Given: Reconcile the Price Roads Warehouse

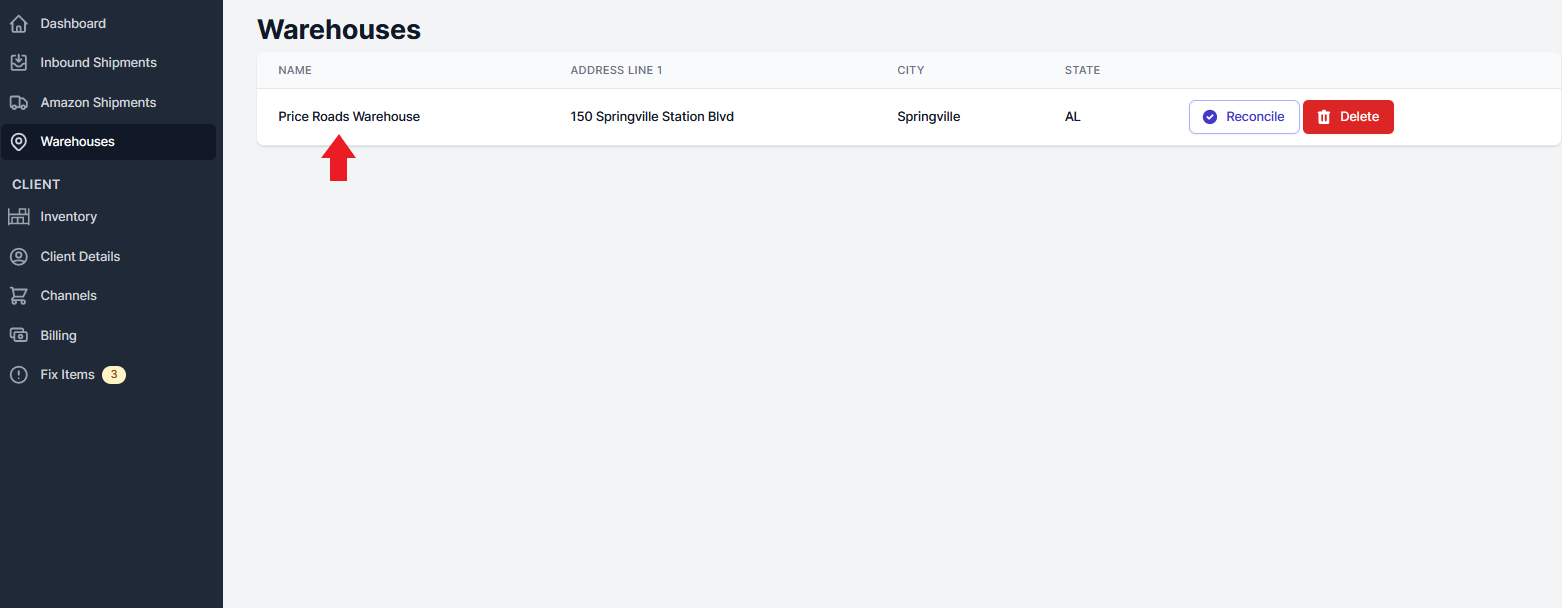Looking at the screenshot, I should [1244, 117].
